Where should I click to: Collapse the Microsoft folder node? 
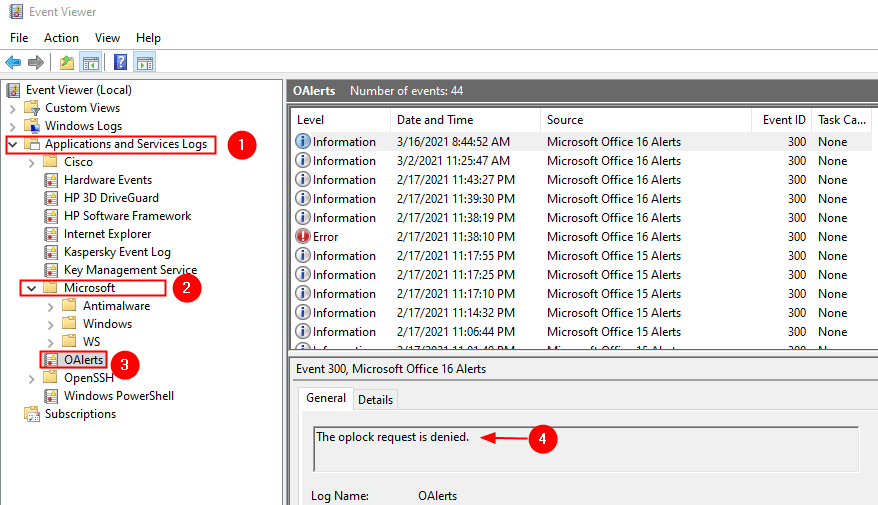coord(32,288)
